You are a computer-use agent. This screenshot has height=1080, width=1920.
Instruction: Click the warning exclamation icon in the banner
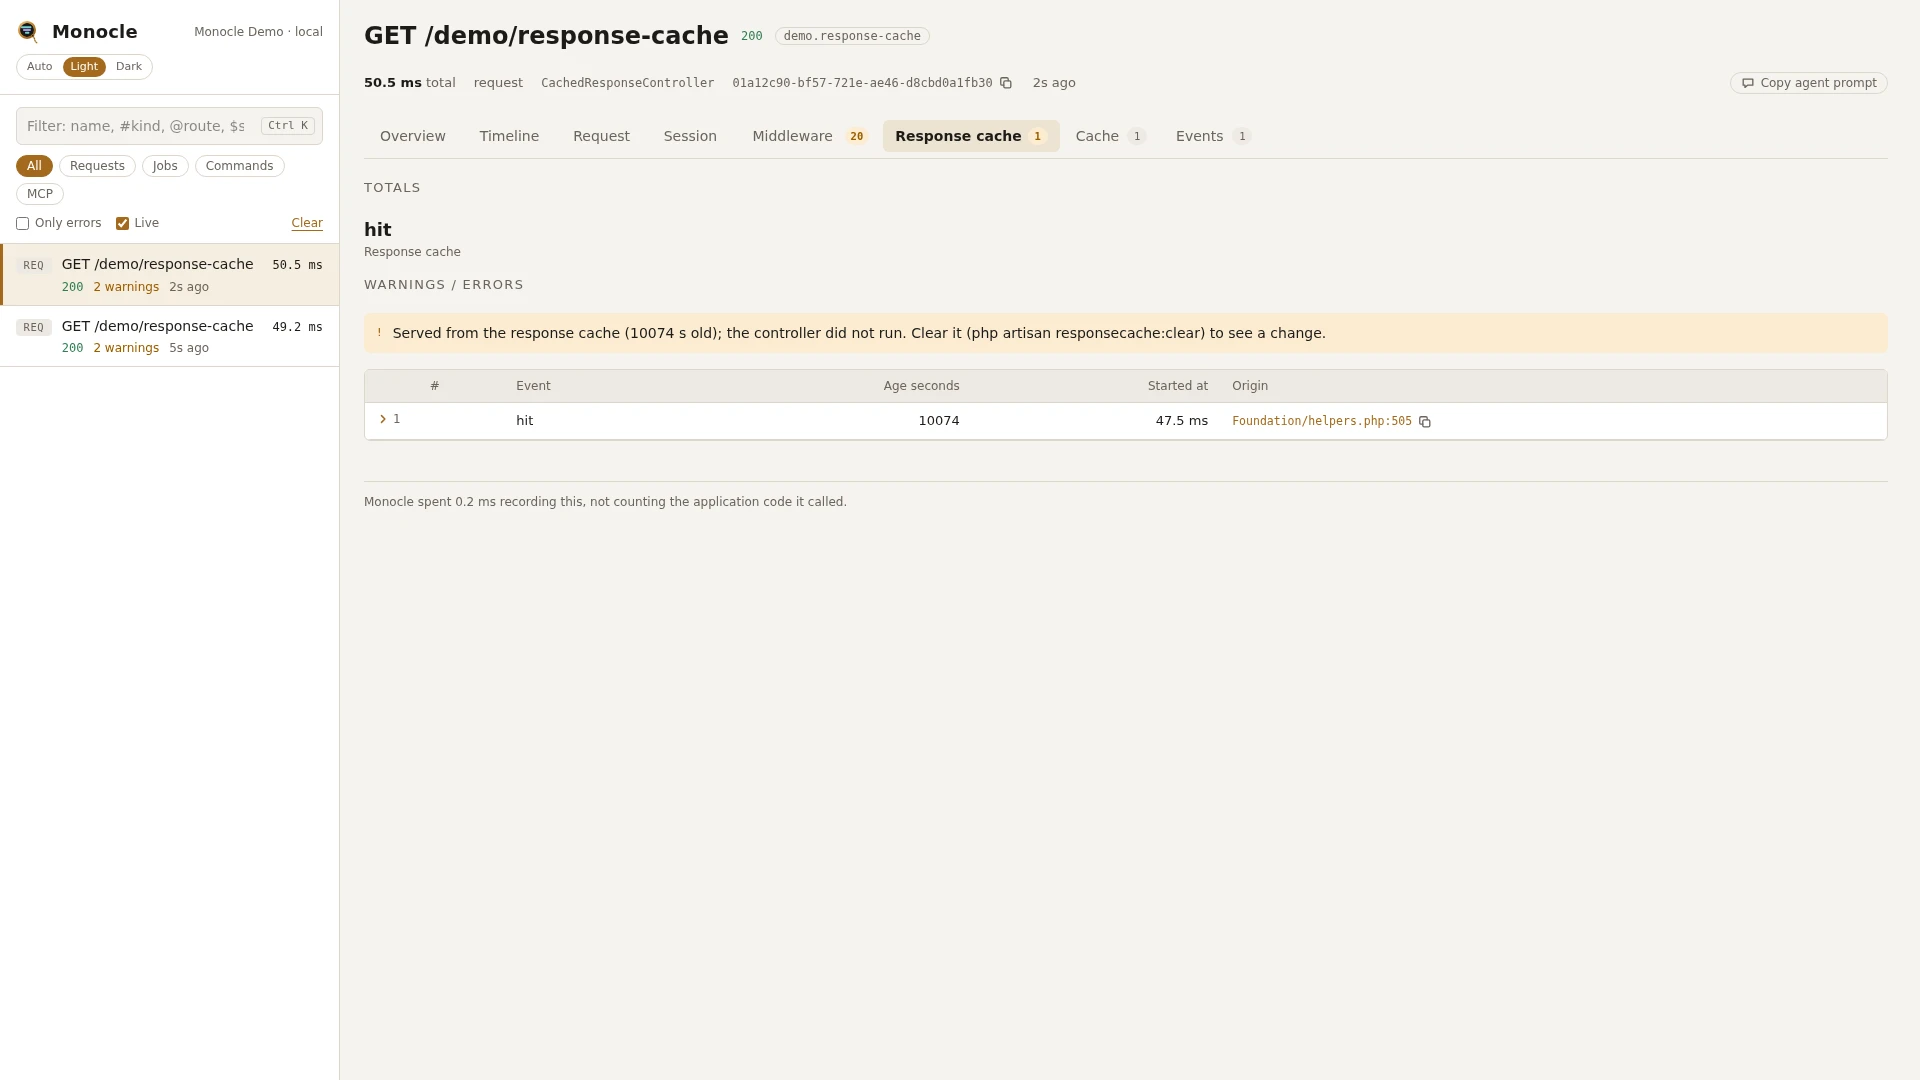pos(379,333)
